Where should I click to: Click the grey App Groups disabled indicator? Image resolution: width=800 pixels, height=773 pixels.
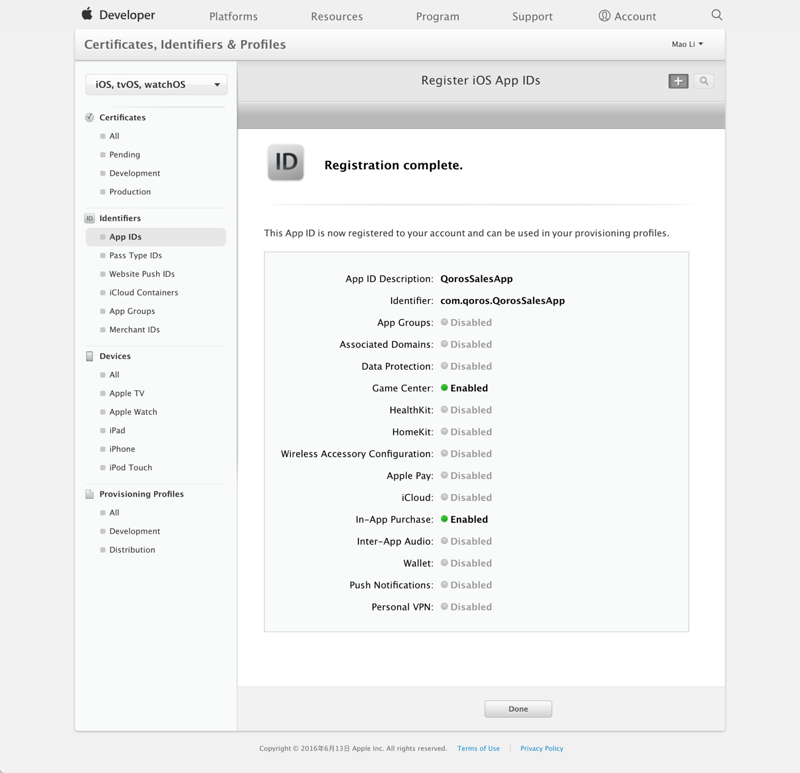pos(444,322)
